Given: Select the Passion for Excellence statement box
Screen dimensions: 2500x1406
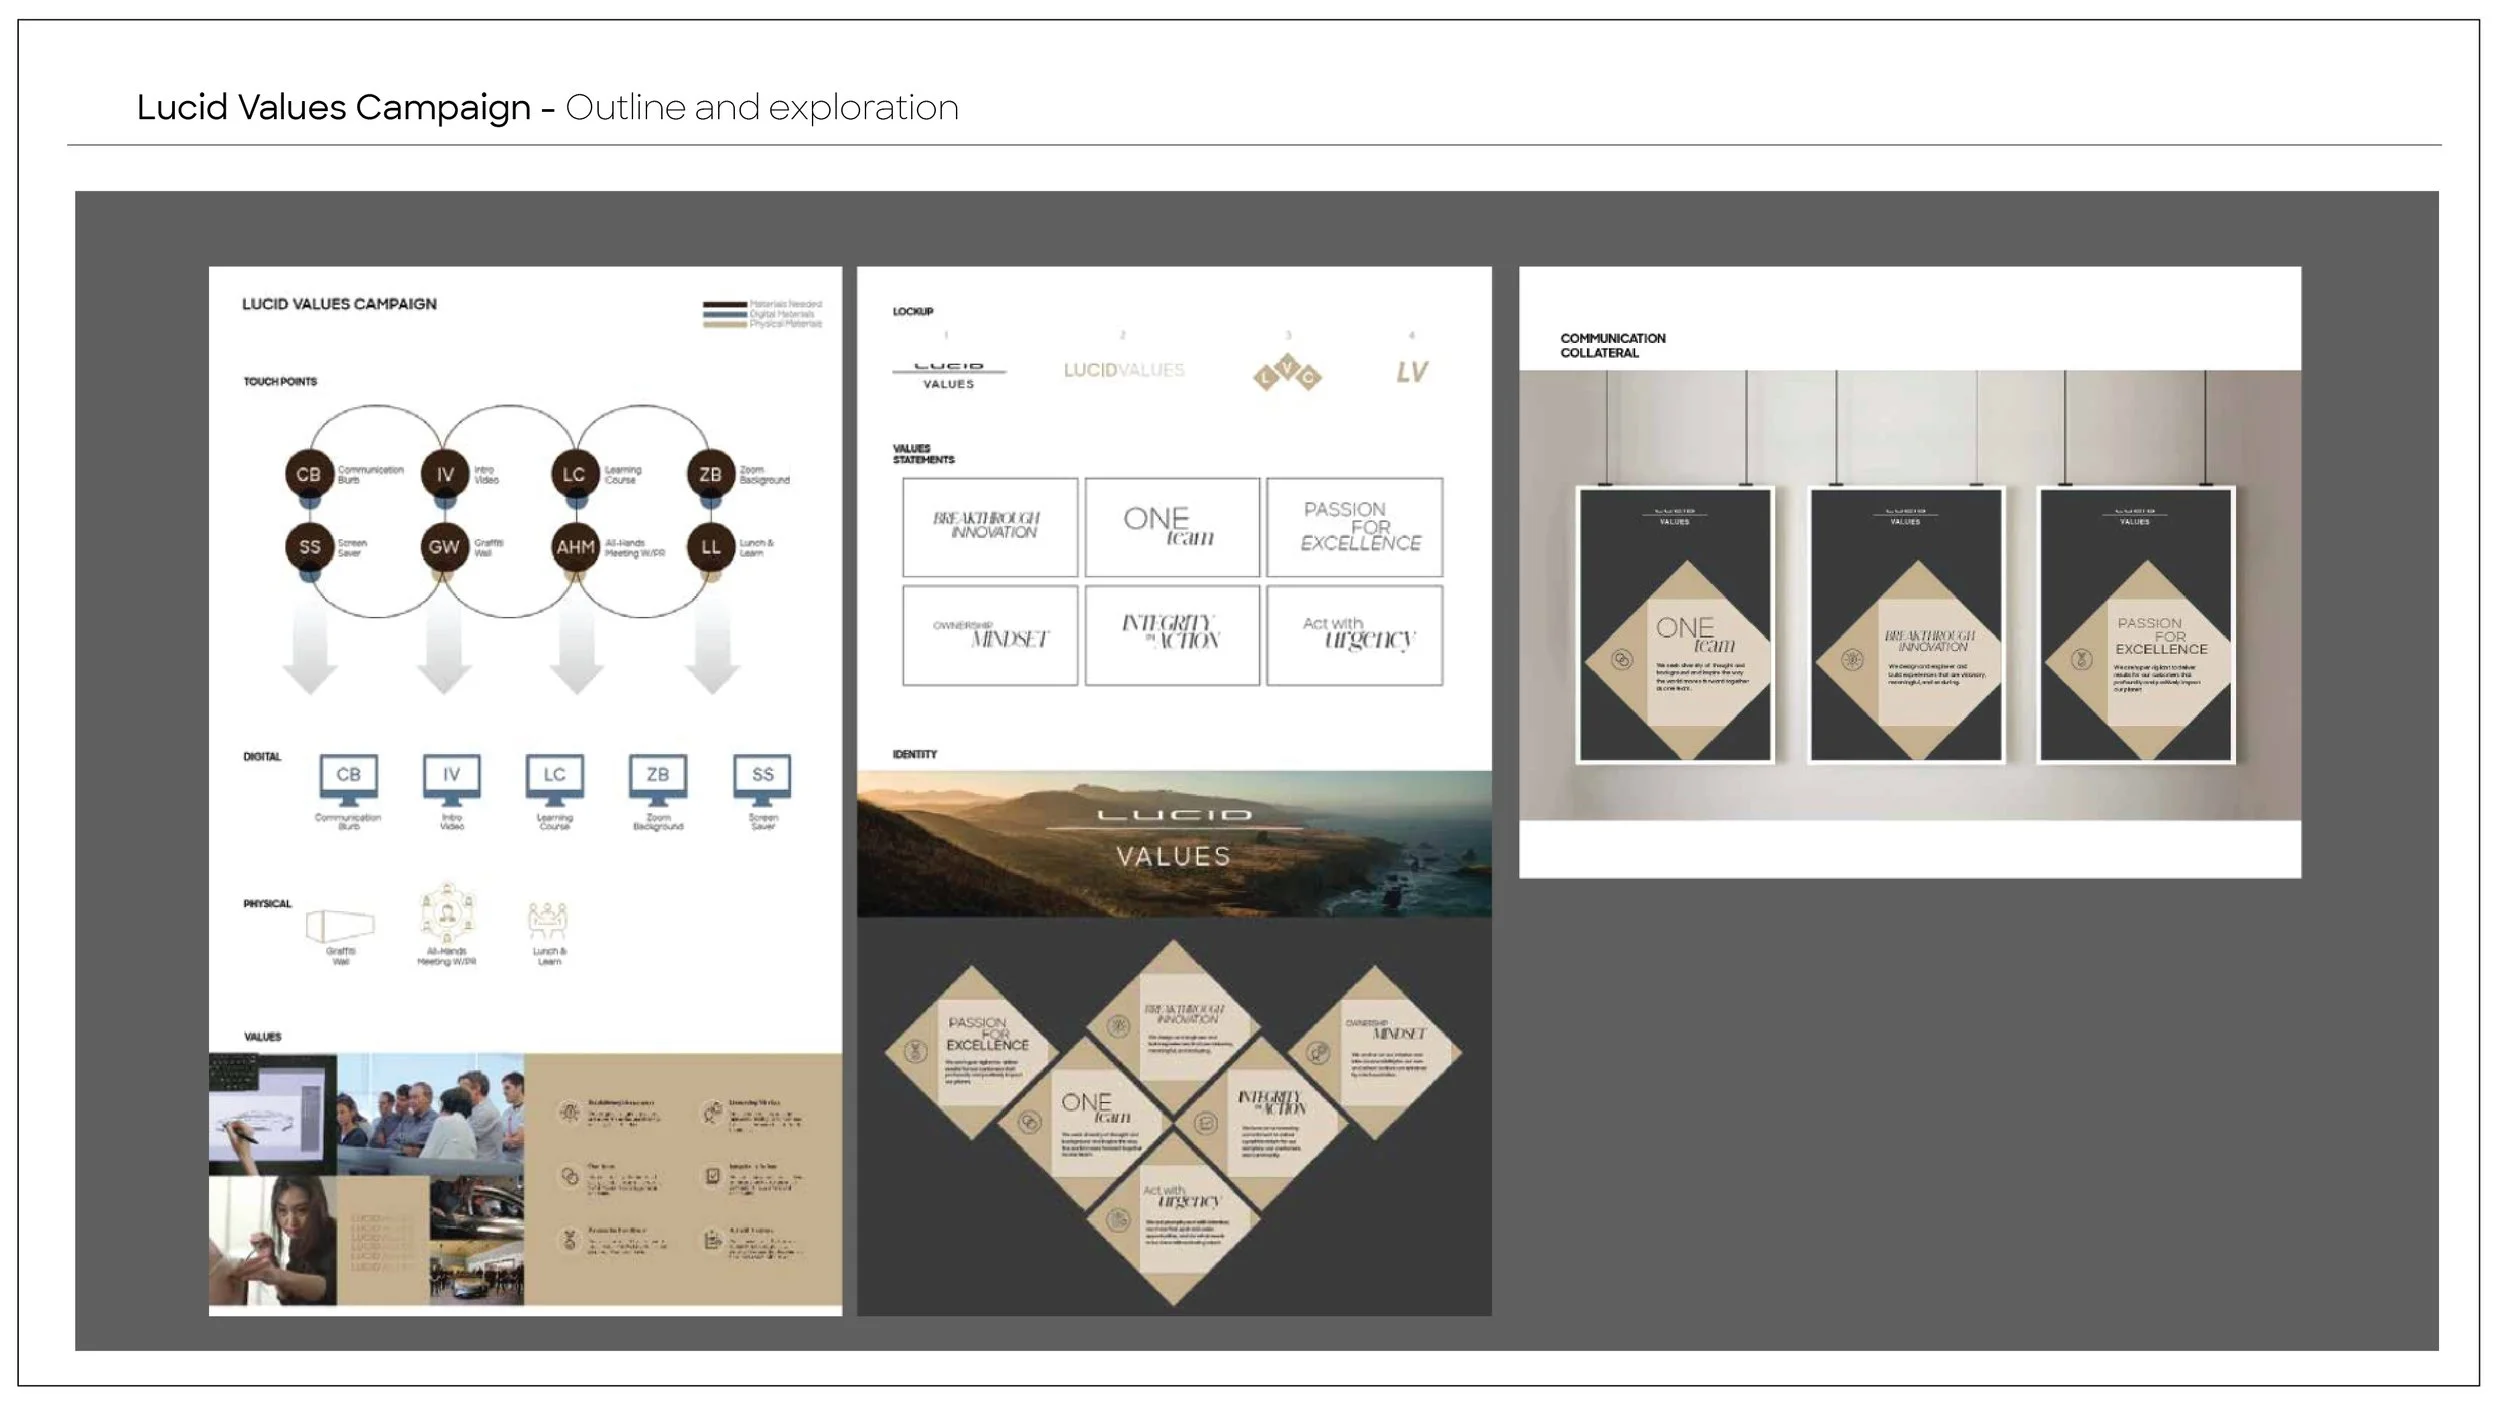Looking at the screenshot, I should (1354, 527).
